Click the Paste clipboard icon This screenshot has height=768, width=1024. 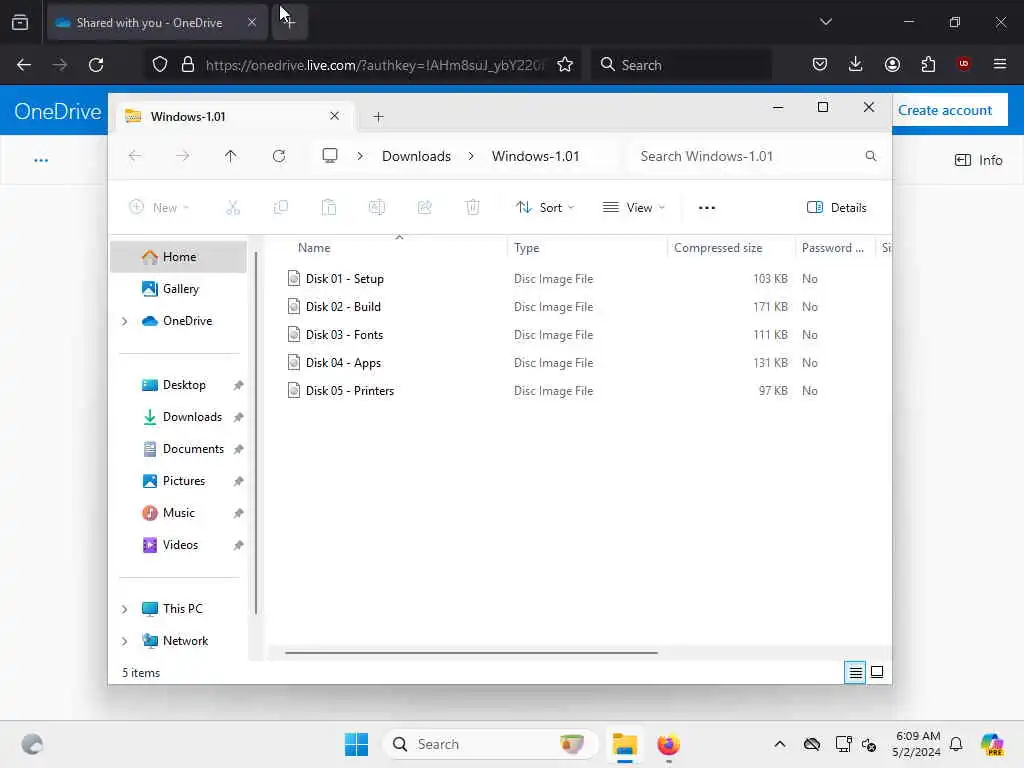click(x=328, y=208)
